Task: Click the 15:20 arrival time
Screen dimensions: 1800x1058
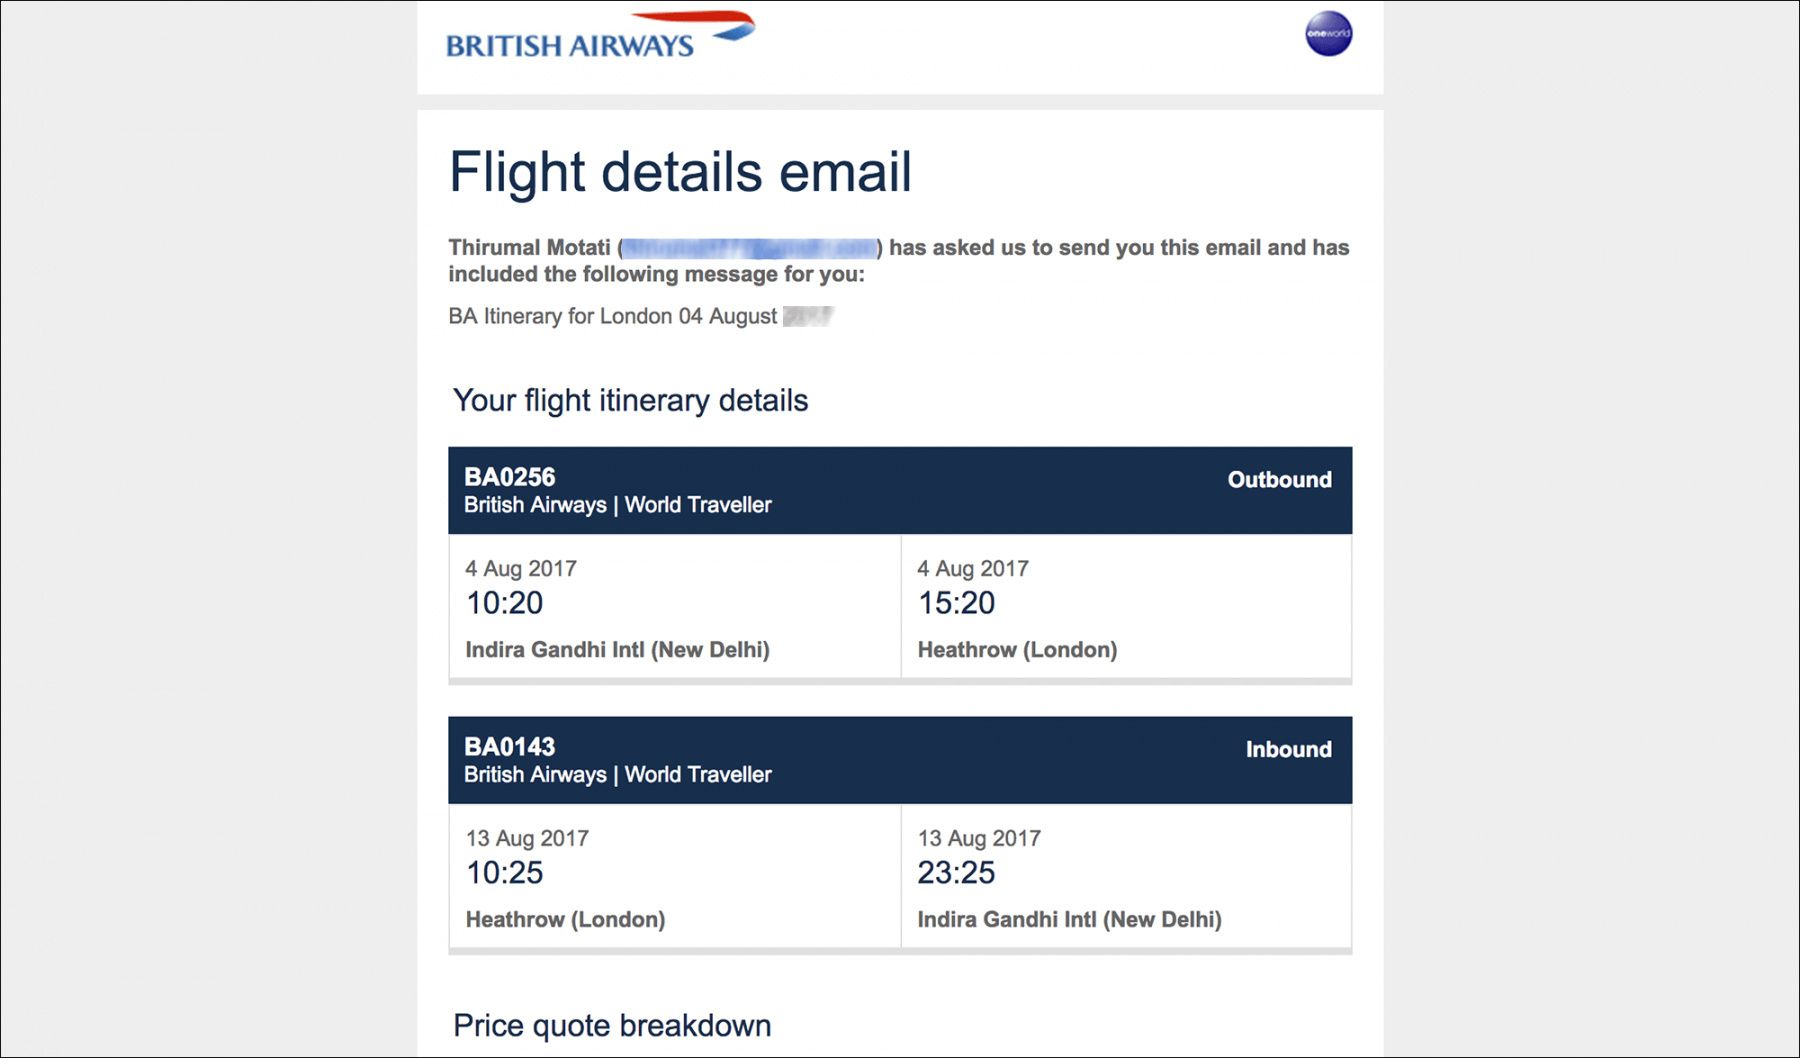Action: (x=957, y=603)
